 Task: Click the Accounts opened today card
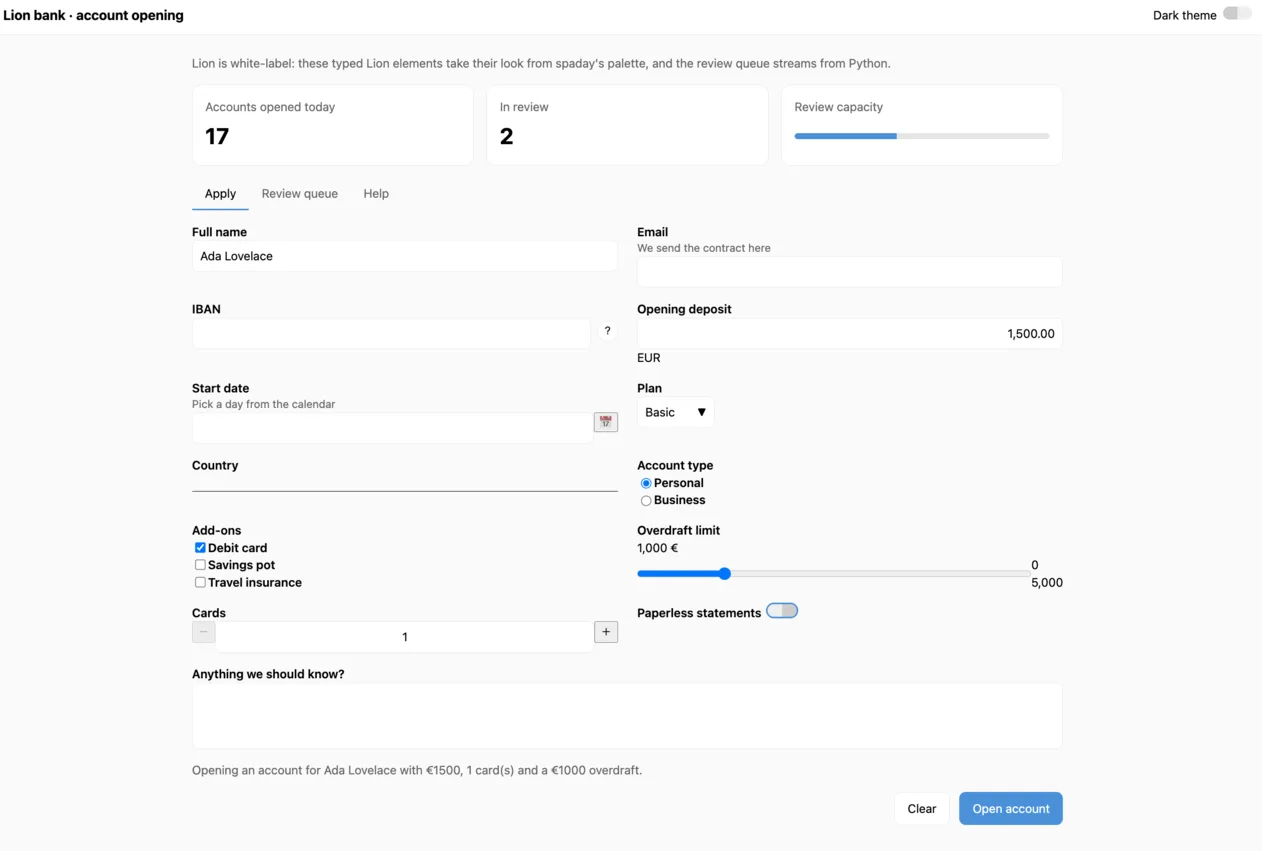(333, 125)
